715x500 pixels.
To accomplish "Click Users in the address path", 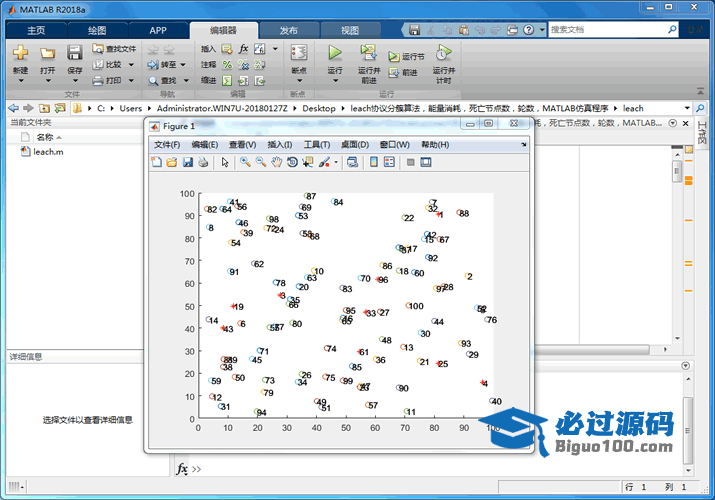I will coord(131,108).
